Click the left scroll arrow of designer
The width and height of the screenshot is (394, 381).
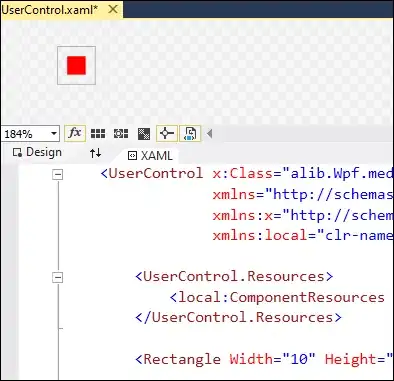pyautogui.click(x=209, y=134)
